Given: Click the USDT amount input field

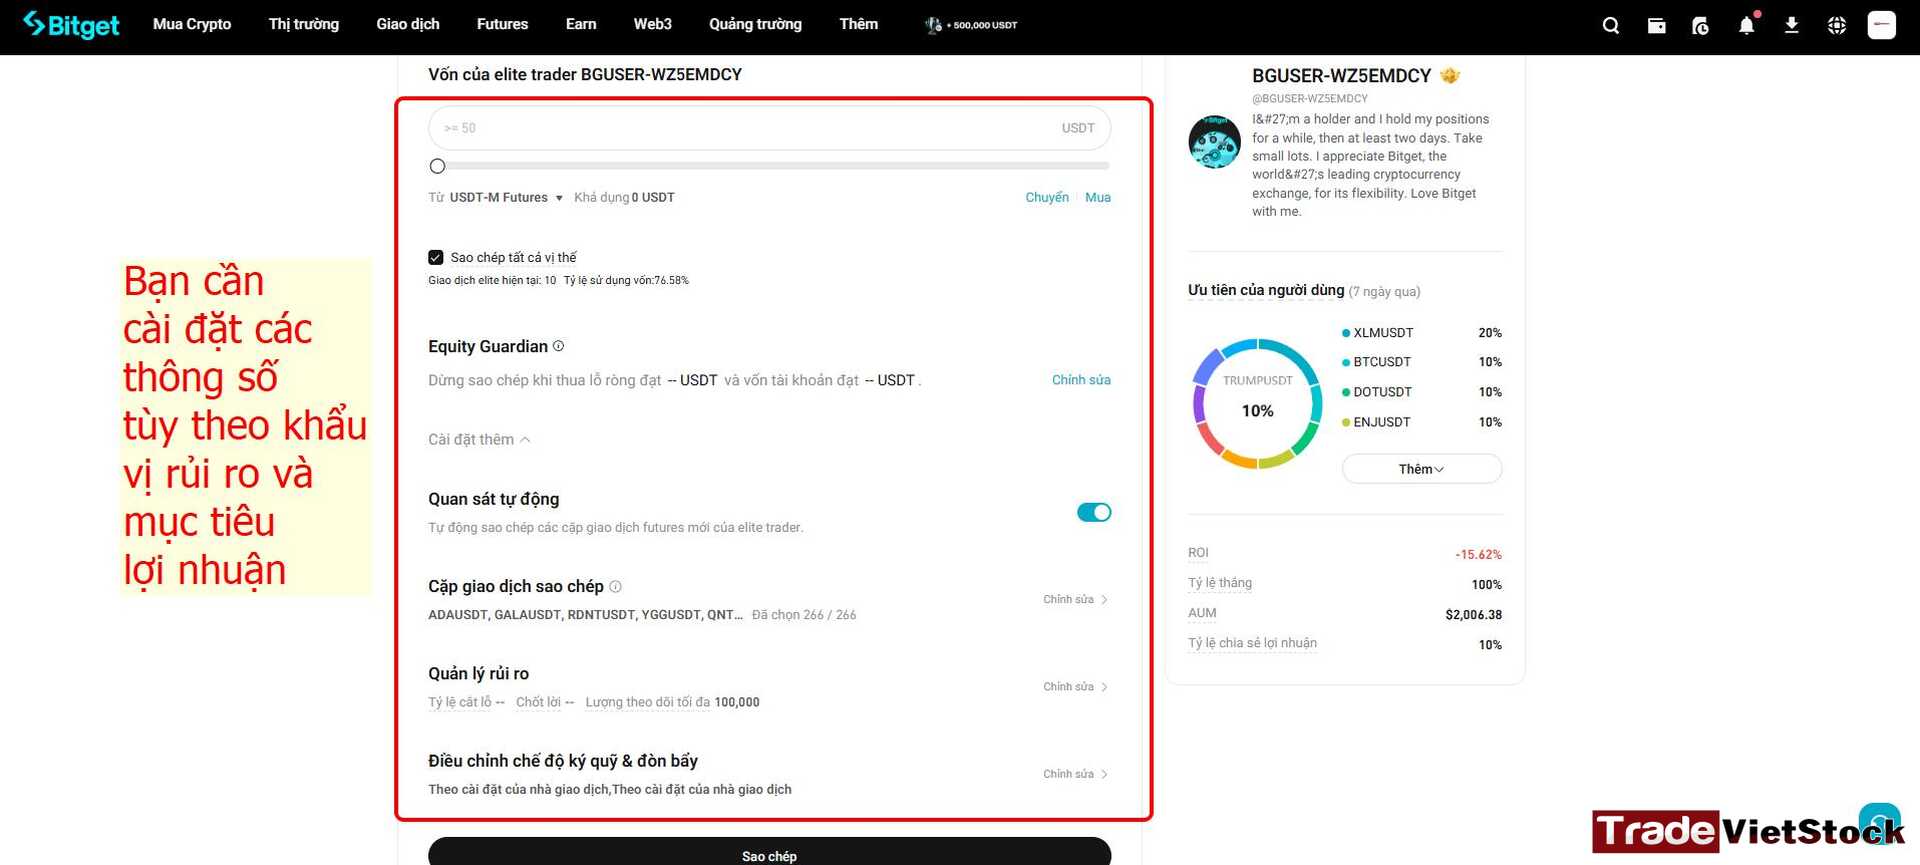Looking at the screenshot, I should coord(769,128).
